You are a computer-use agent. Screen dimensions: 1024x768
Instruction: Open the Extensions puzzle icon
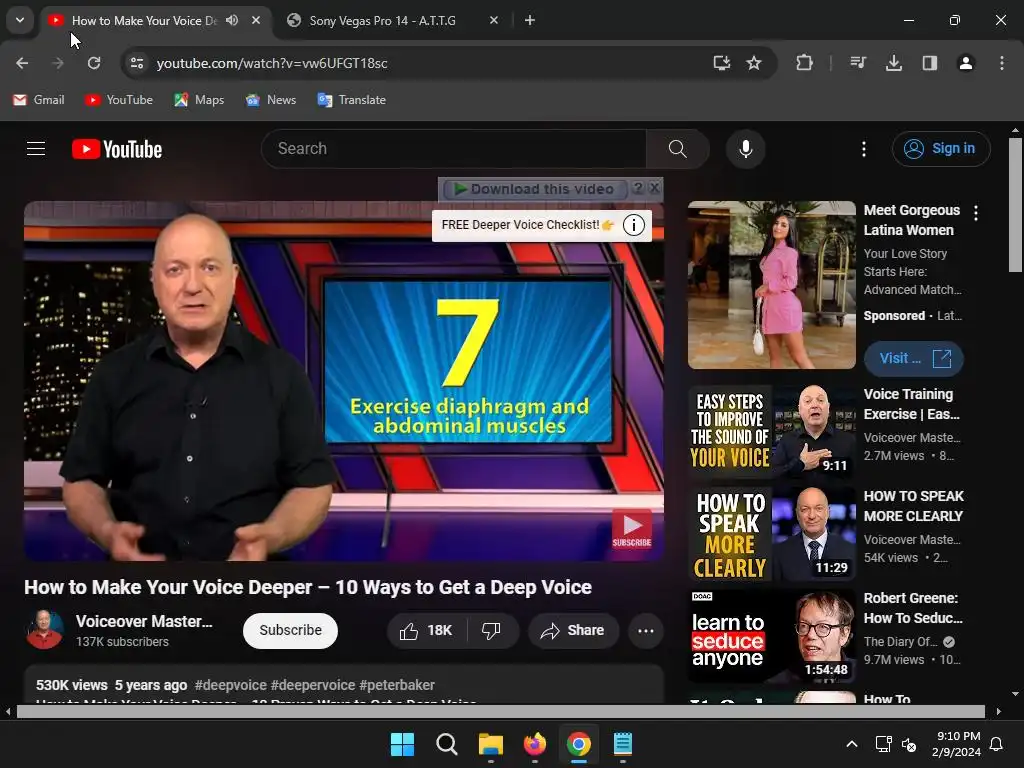805,63
